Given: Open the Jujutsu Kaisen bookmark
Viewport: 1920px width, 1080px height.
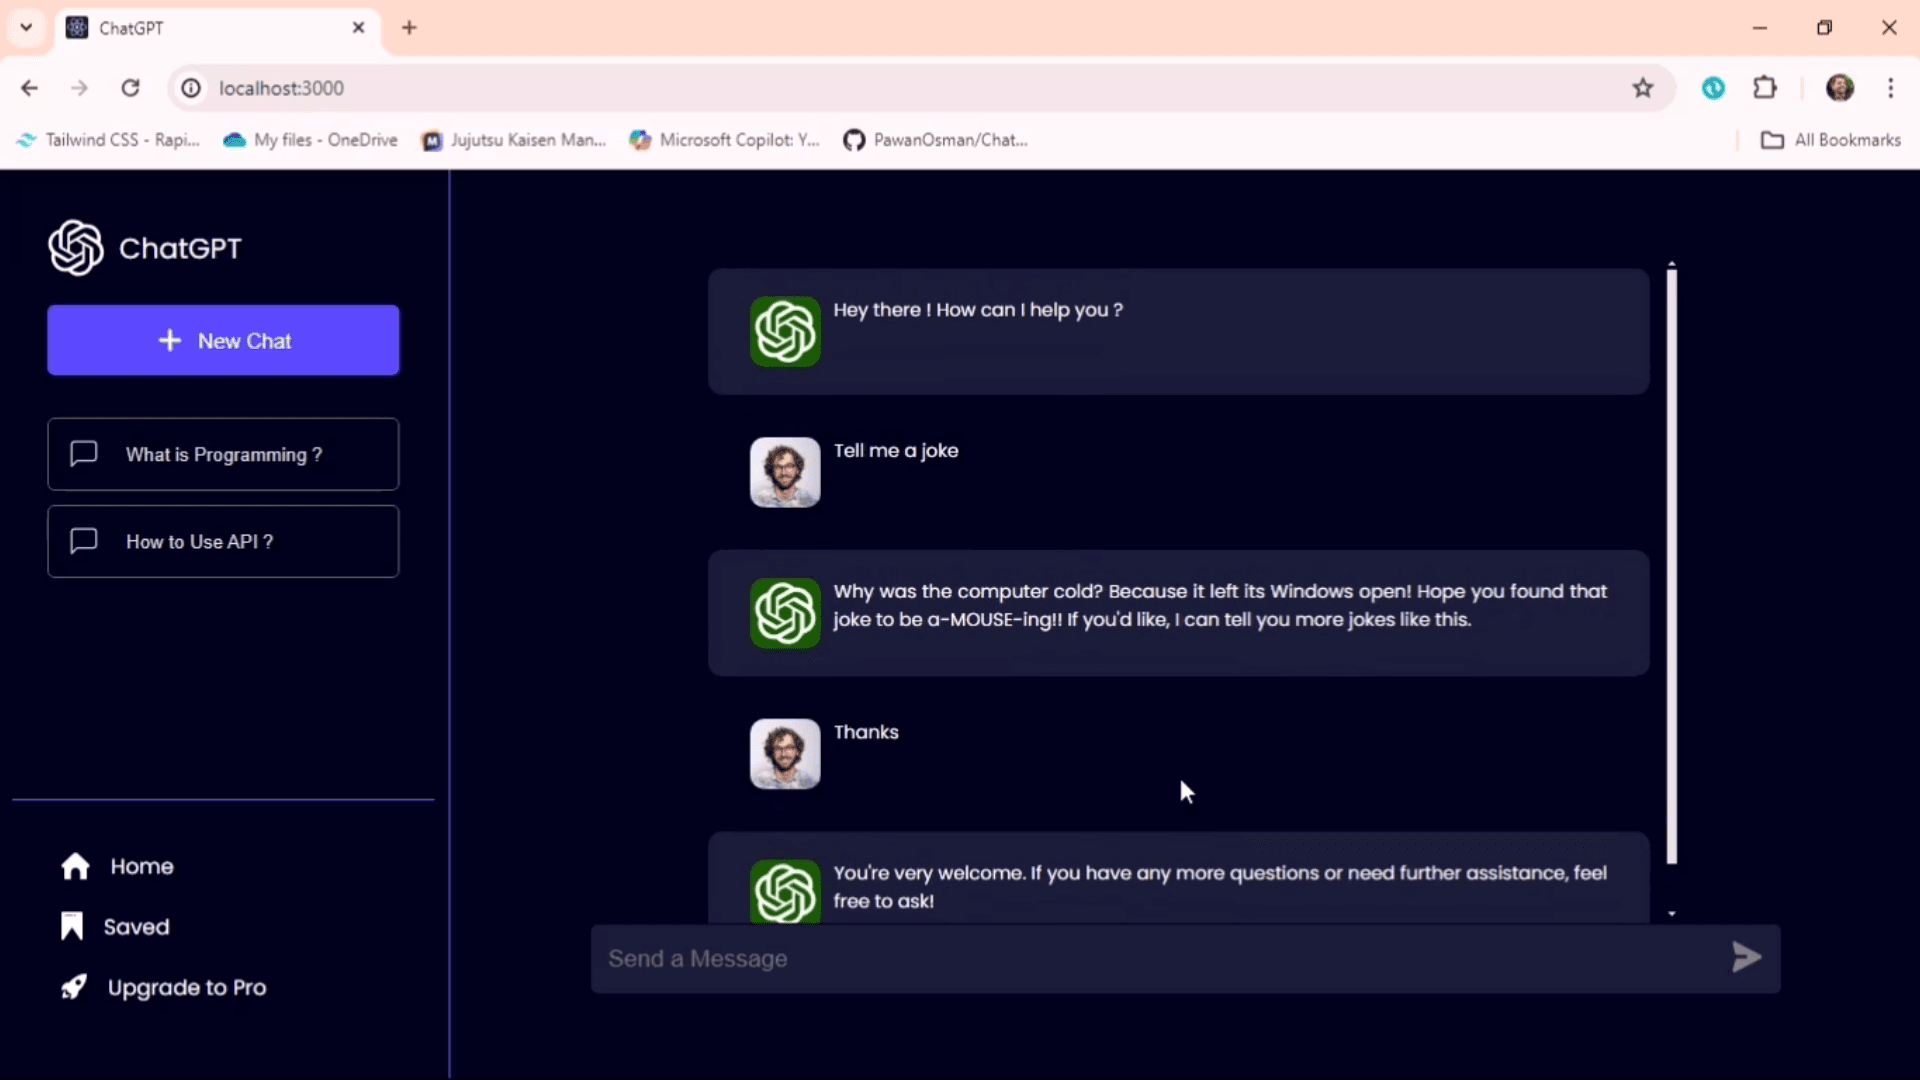Looking at the screenshot, I should tap(515, 140).
